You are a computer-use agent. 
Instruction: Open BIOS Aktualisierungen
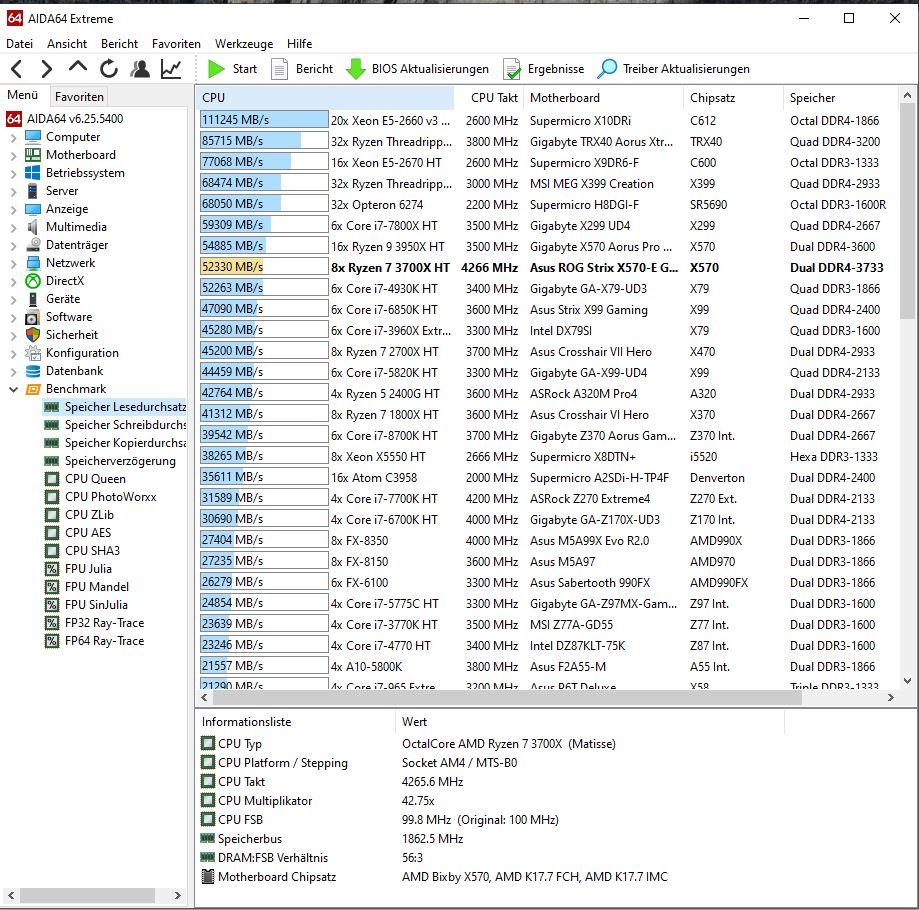417,69
